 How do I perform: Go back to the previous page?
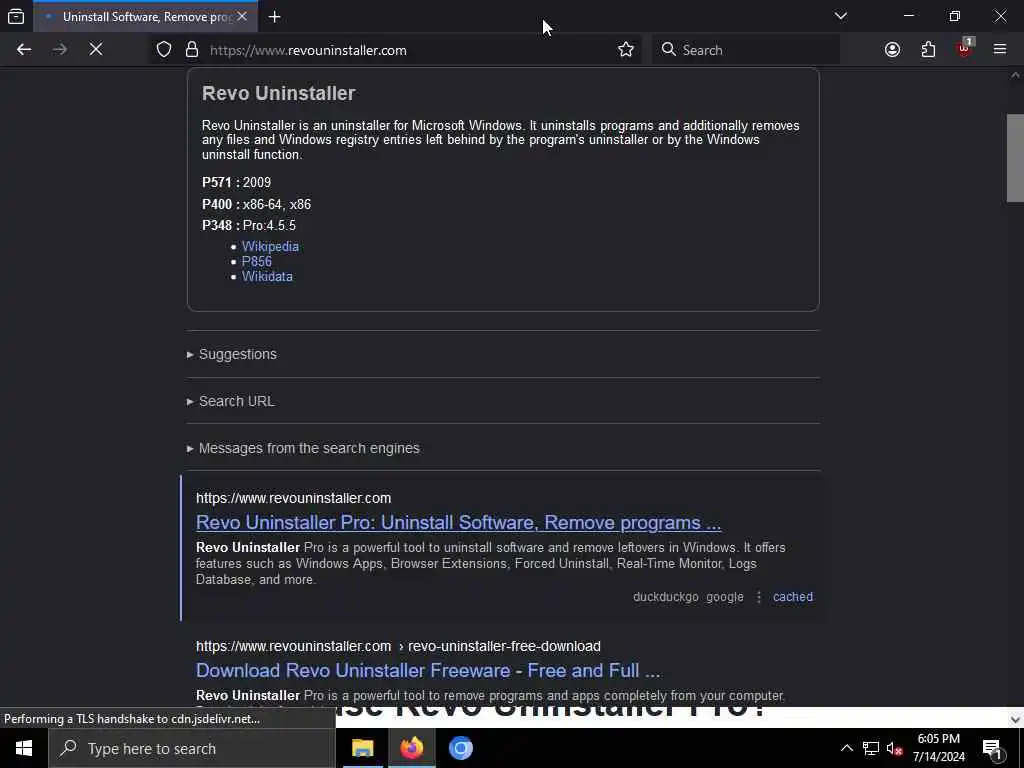pyautogui.click(x=24, y=50)
